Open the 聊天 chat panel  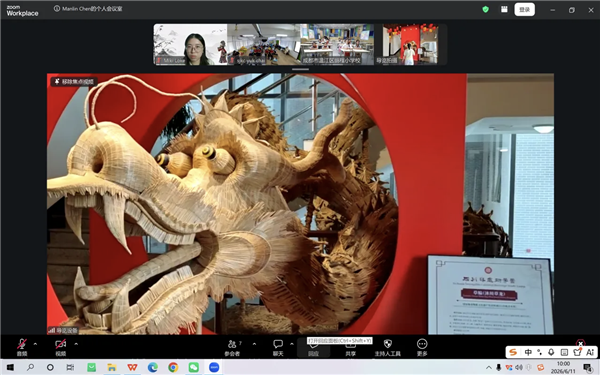point(278,347)
